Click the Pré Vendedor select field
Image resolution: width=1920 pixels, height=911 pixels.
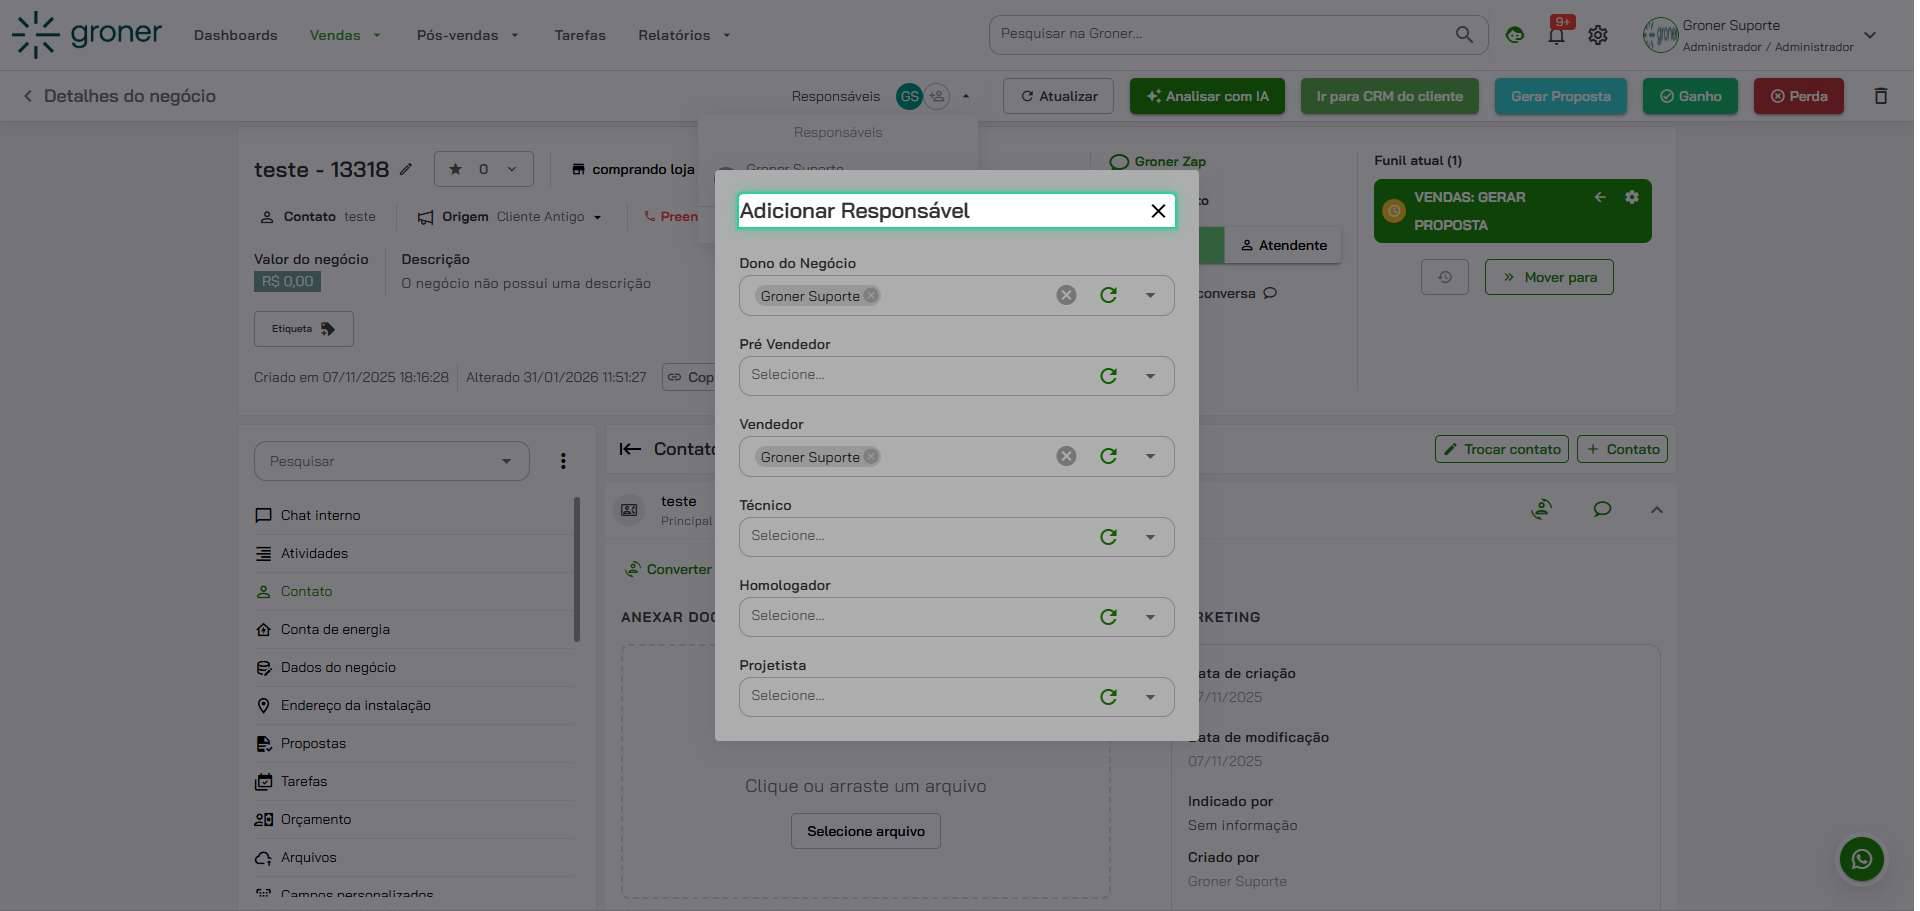915,376
